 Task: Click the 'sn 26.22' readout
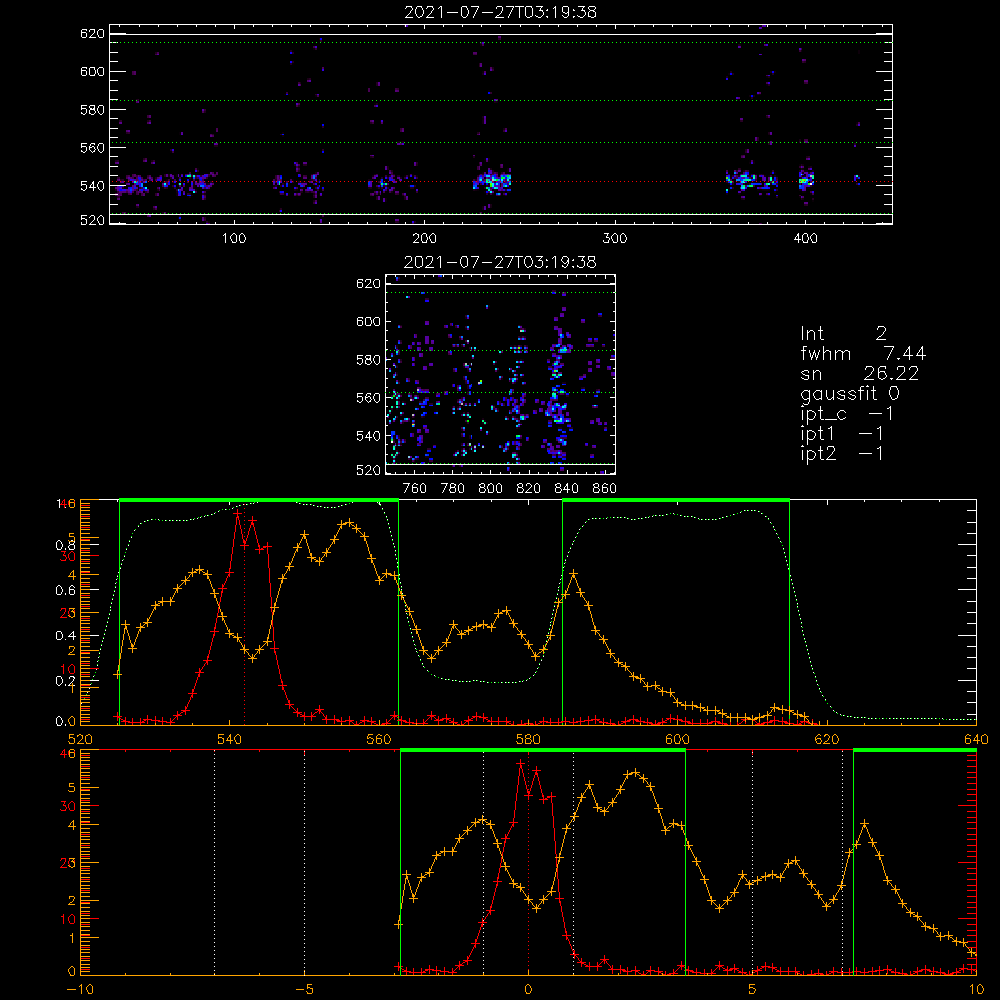pyautogui.click(x=859, y=373)
